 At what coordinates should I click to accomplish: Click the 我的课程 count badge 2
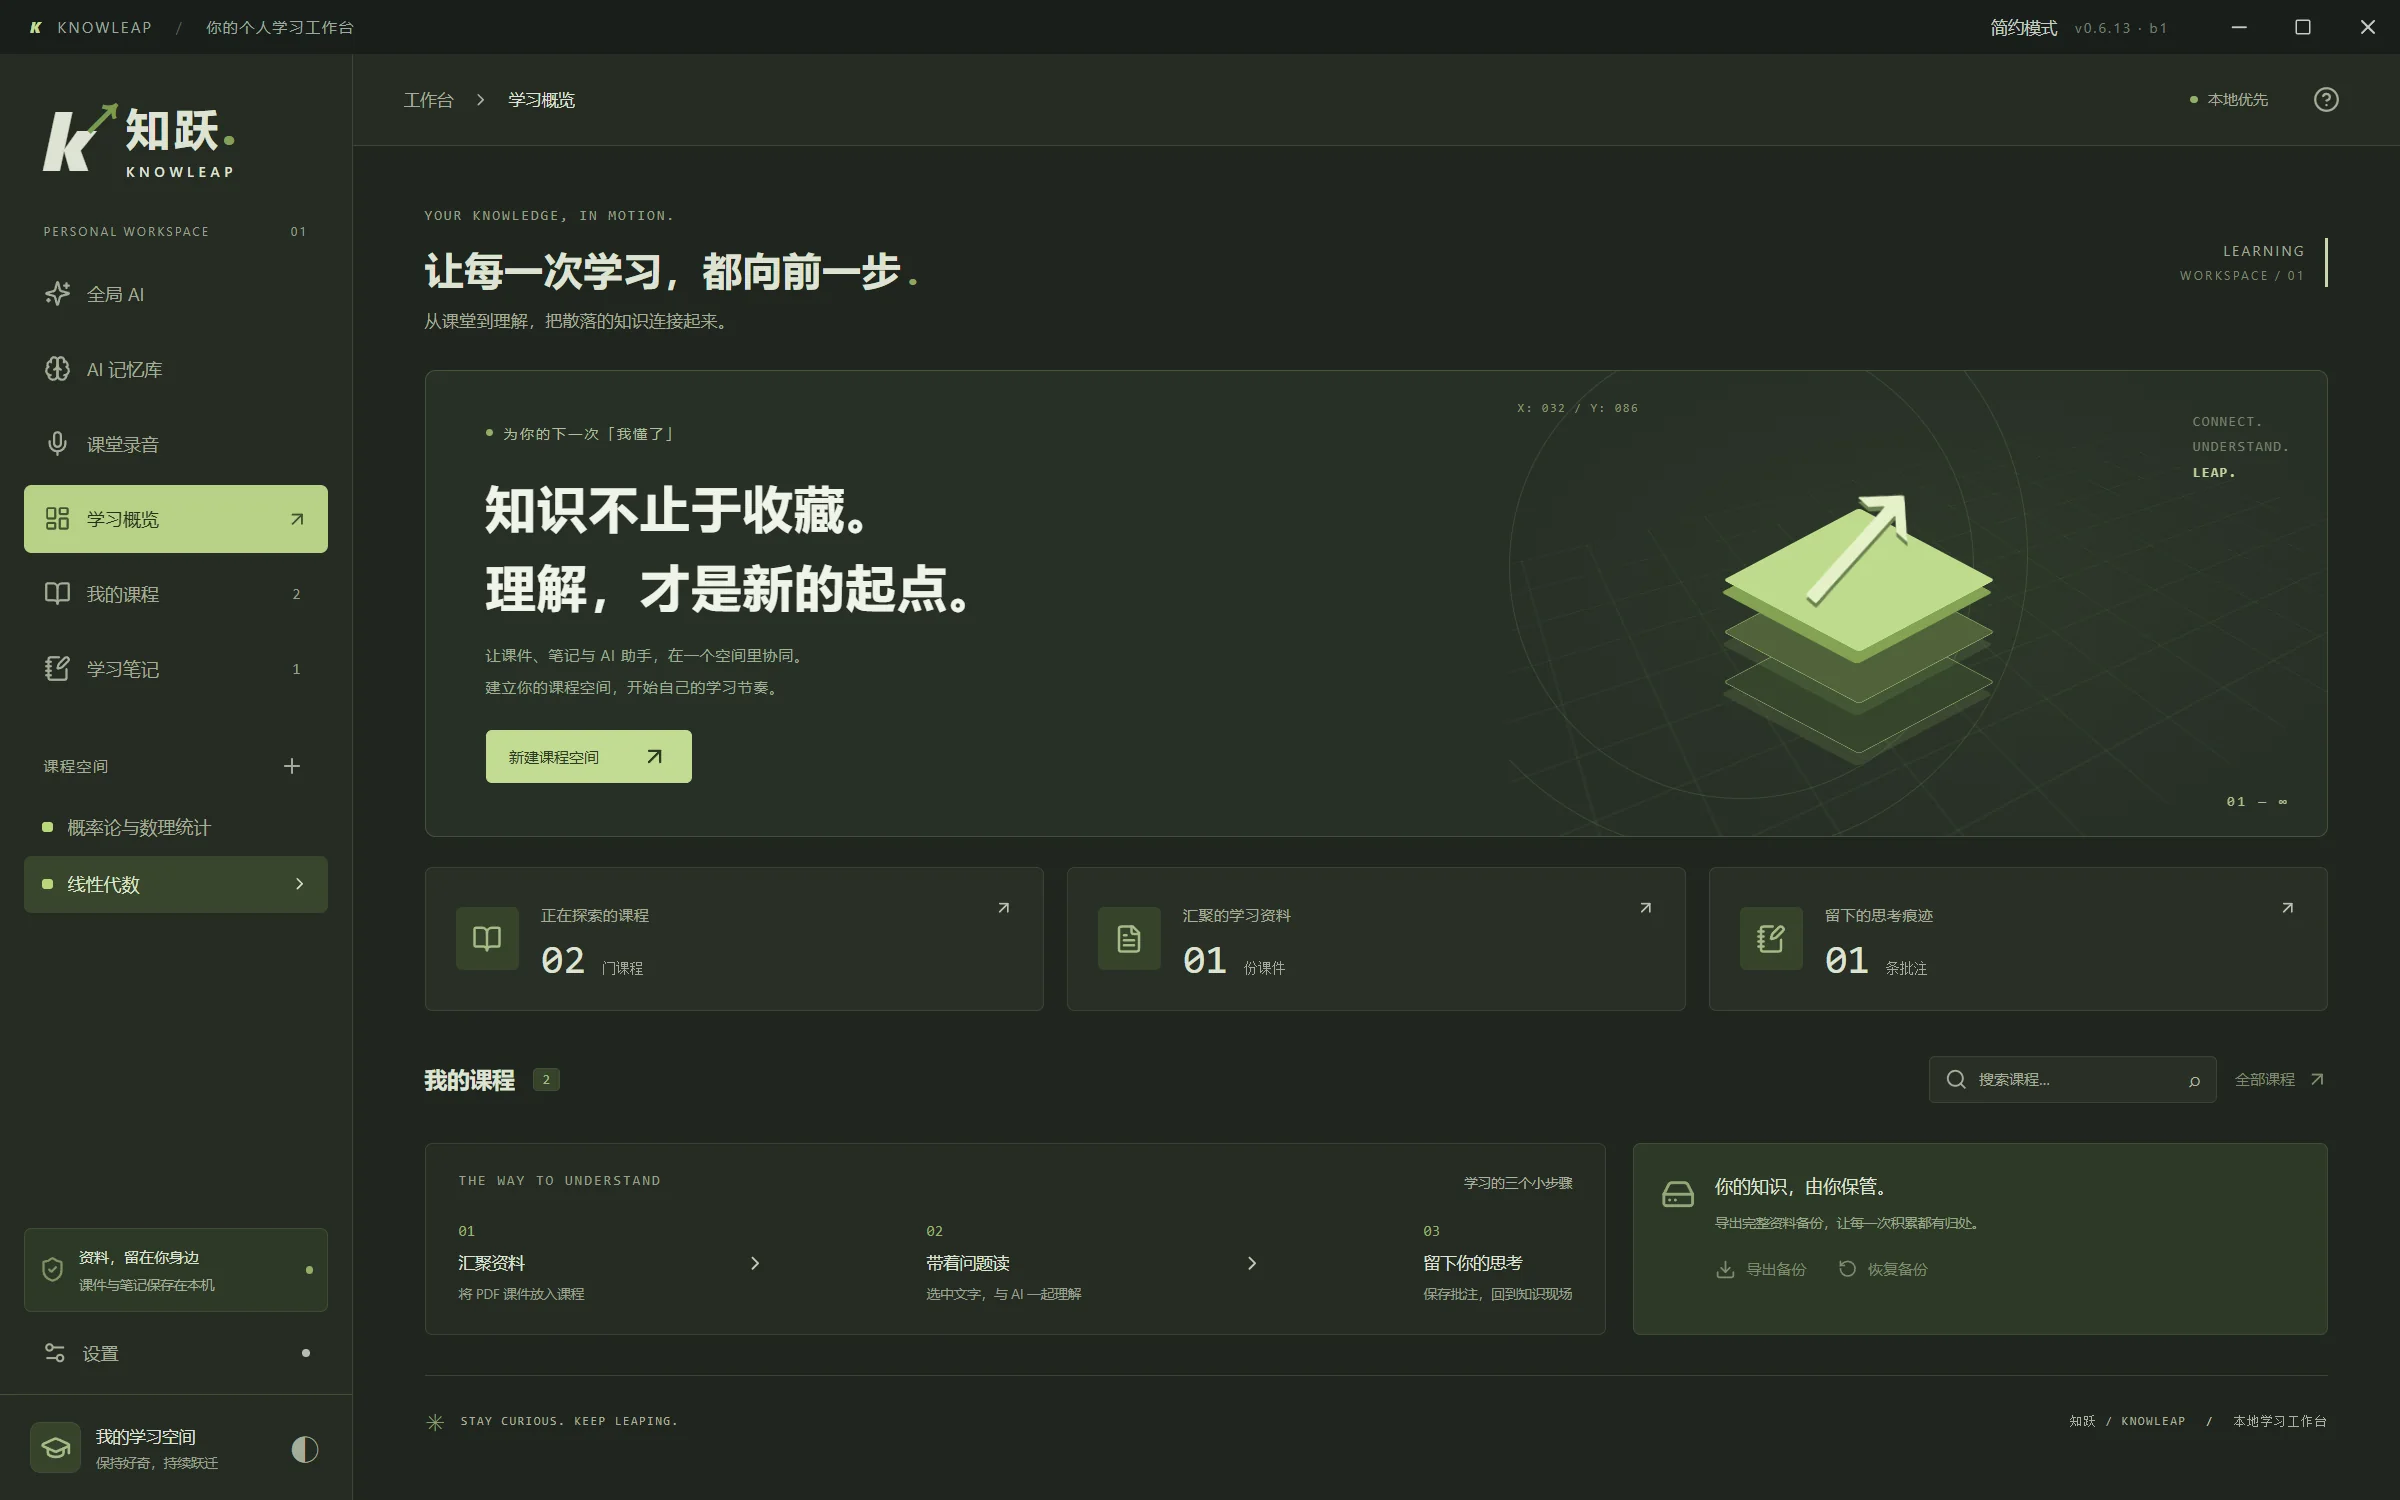(546, 1080)
